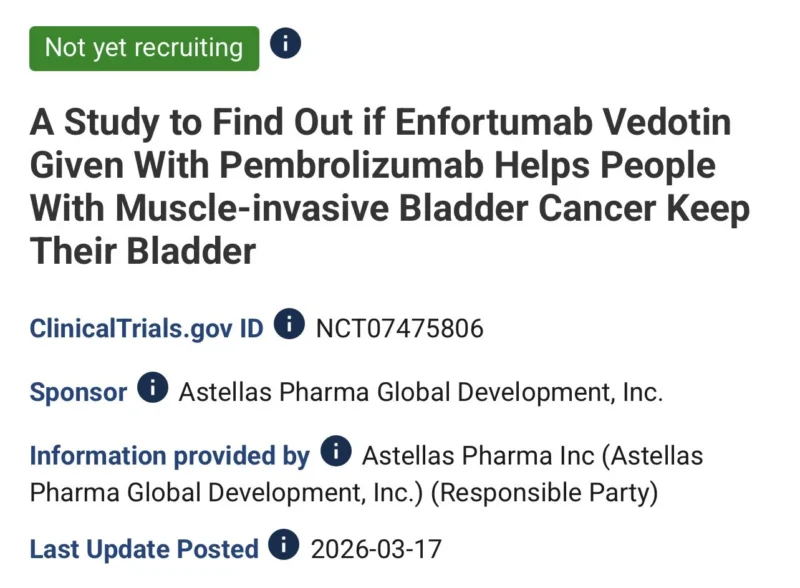Click the info icon next to Sponsor
800x588 pixels.
[153, 389]
